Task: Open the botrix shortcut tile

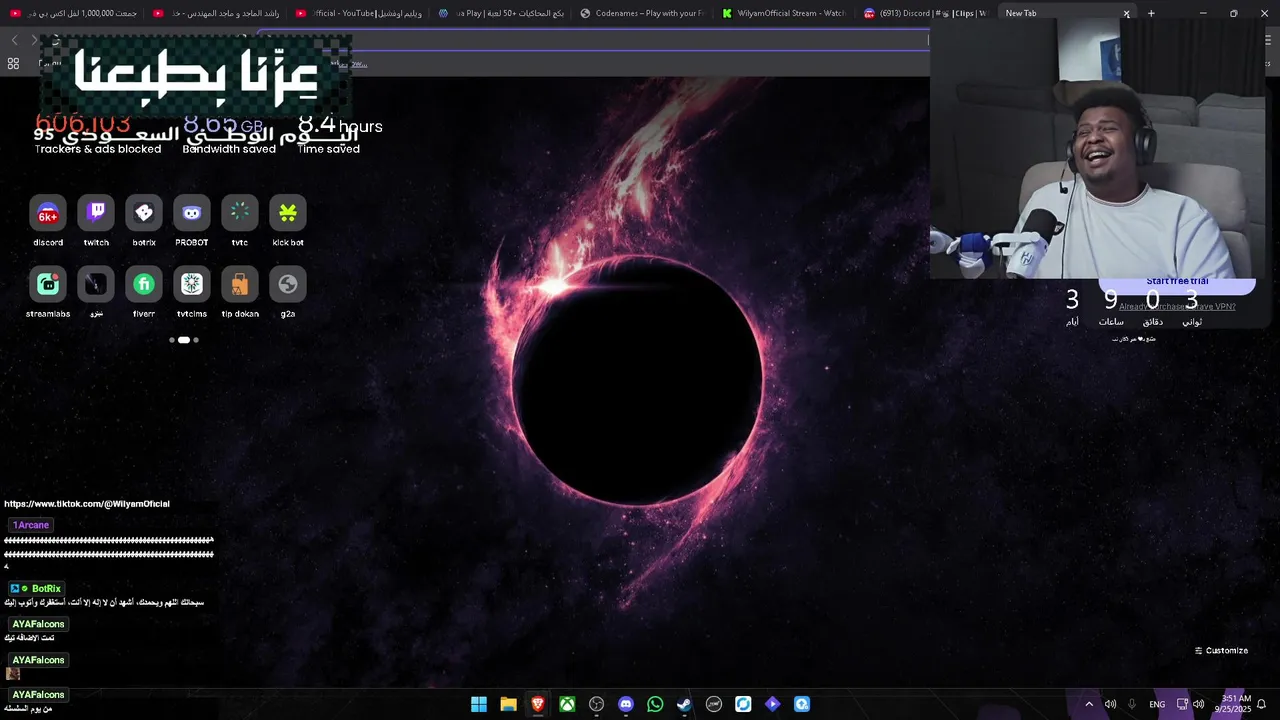Action: (x=144, y=213)
